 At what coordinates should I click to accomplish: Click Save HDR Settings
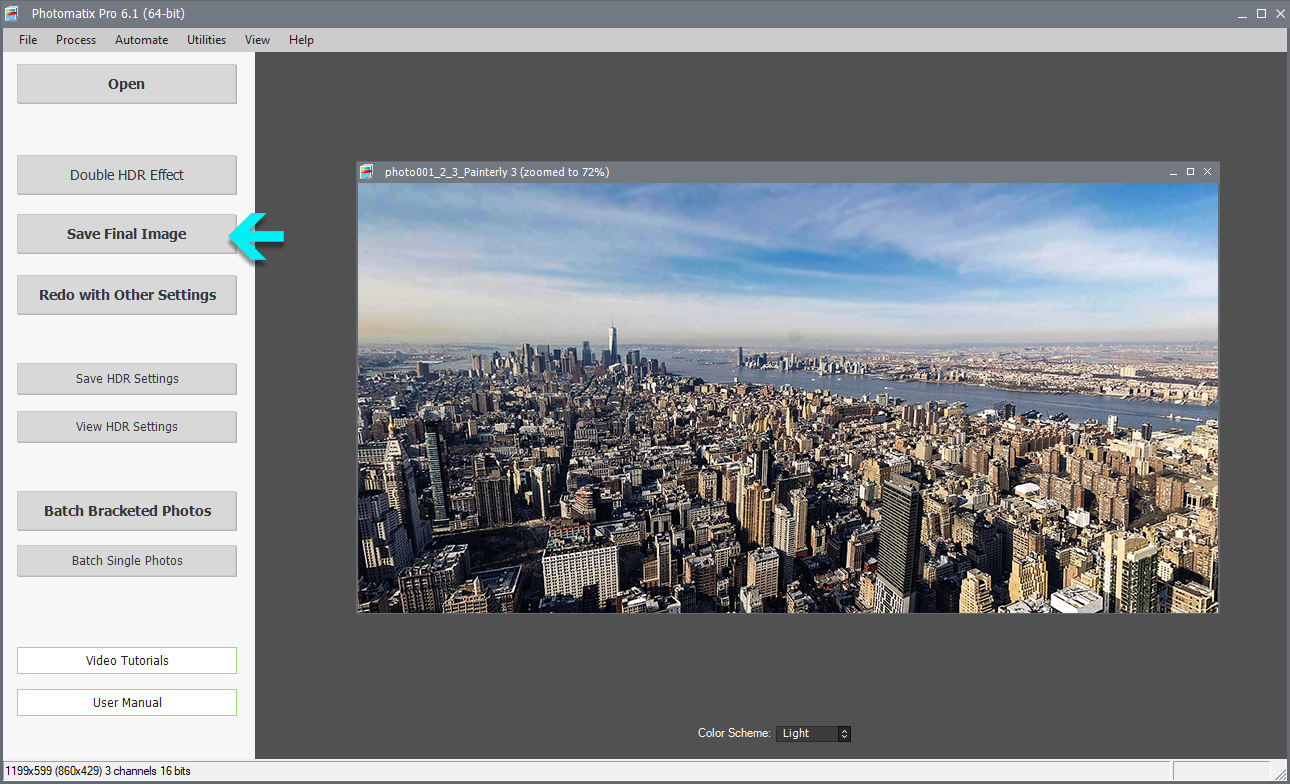coord(127,379)
